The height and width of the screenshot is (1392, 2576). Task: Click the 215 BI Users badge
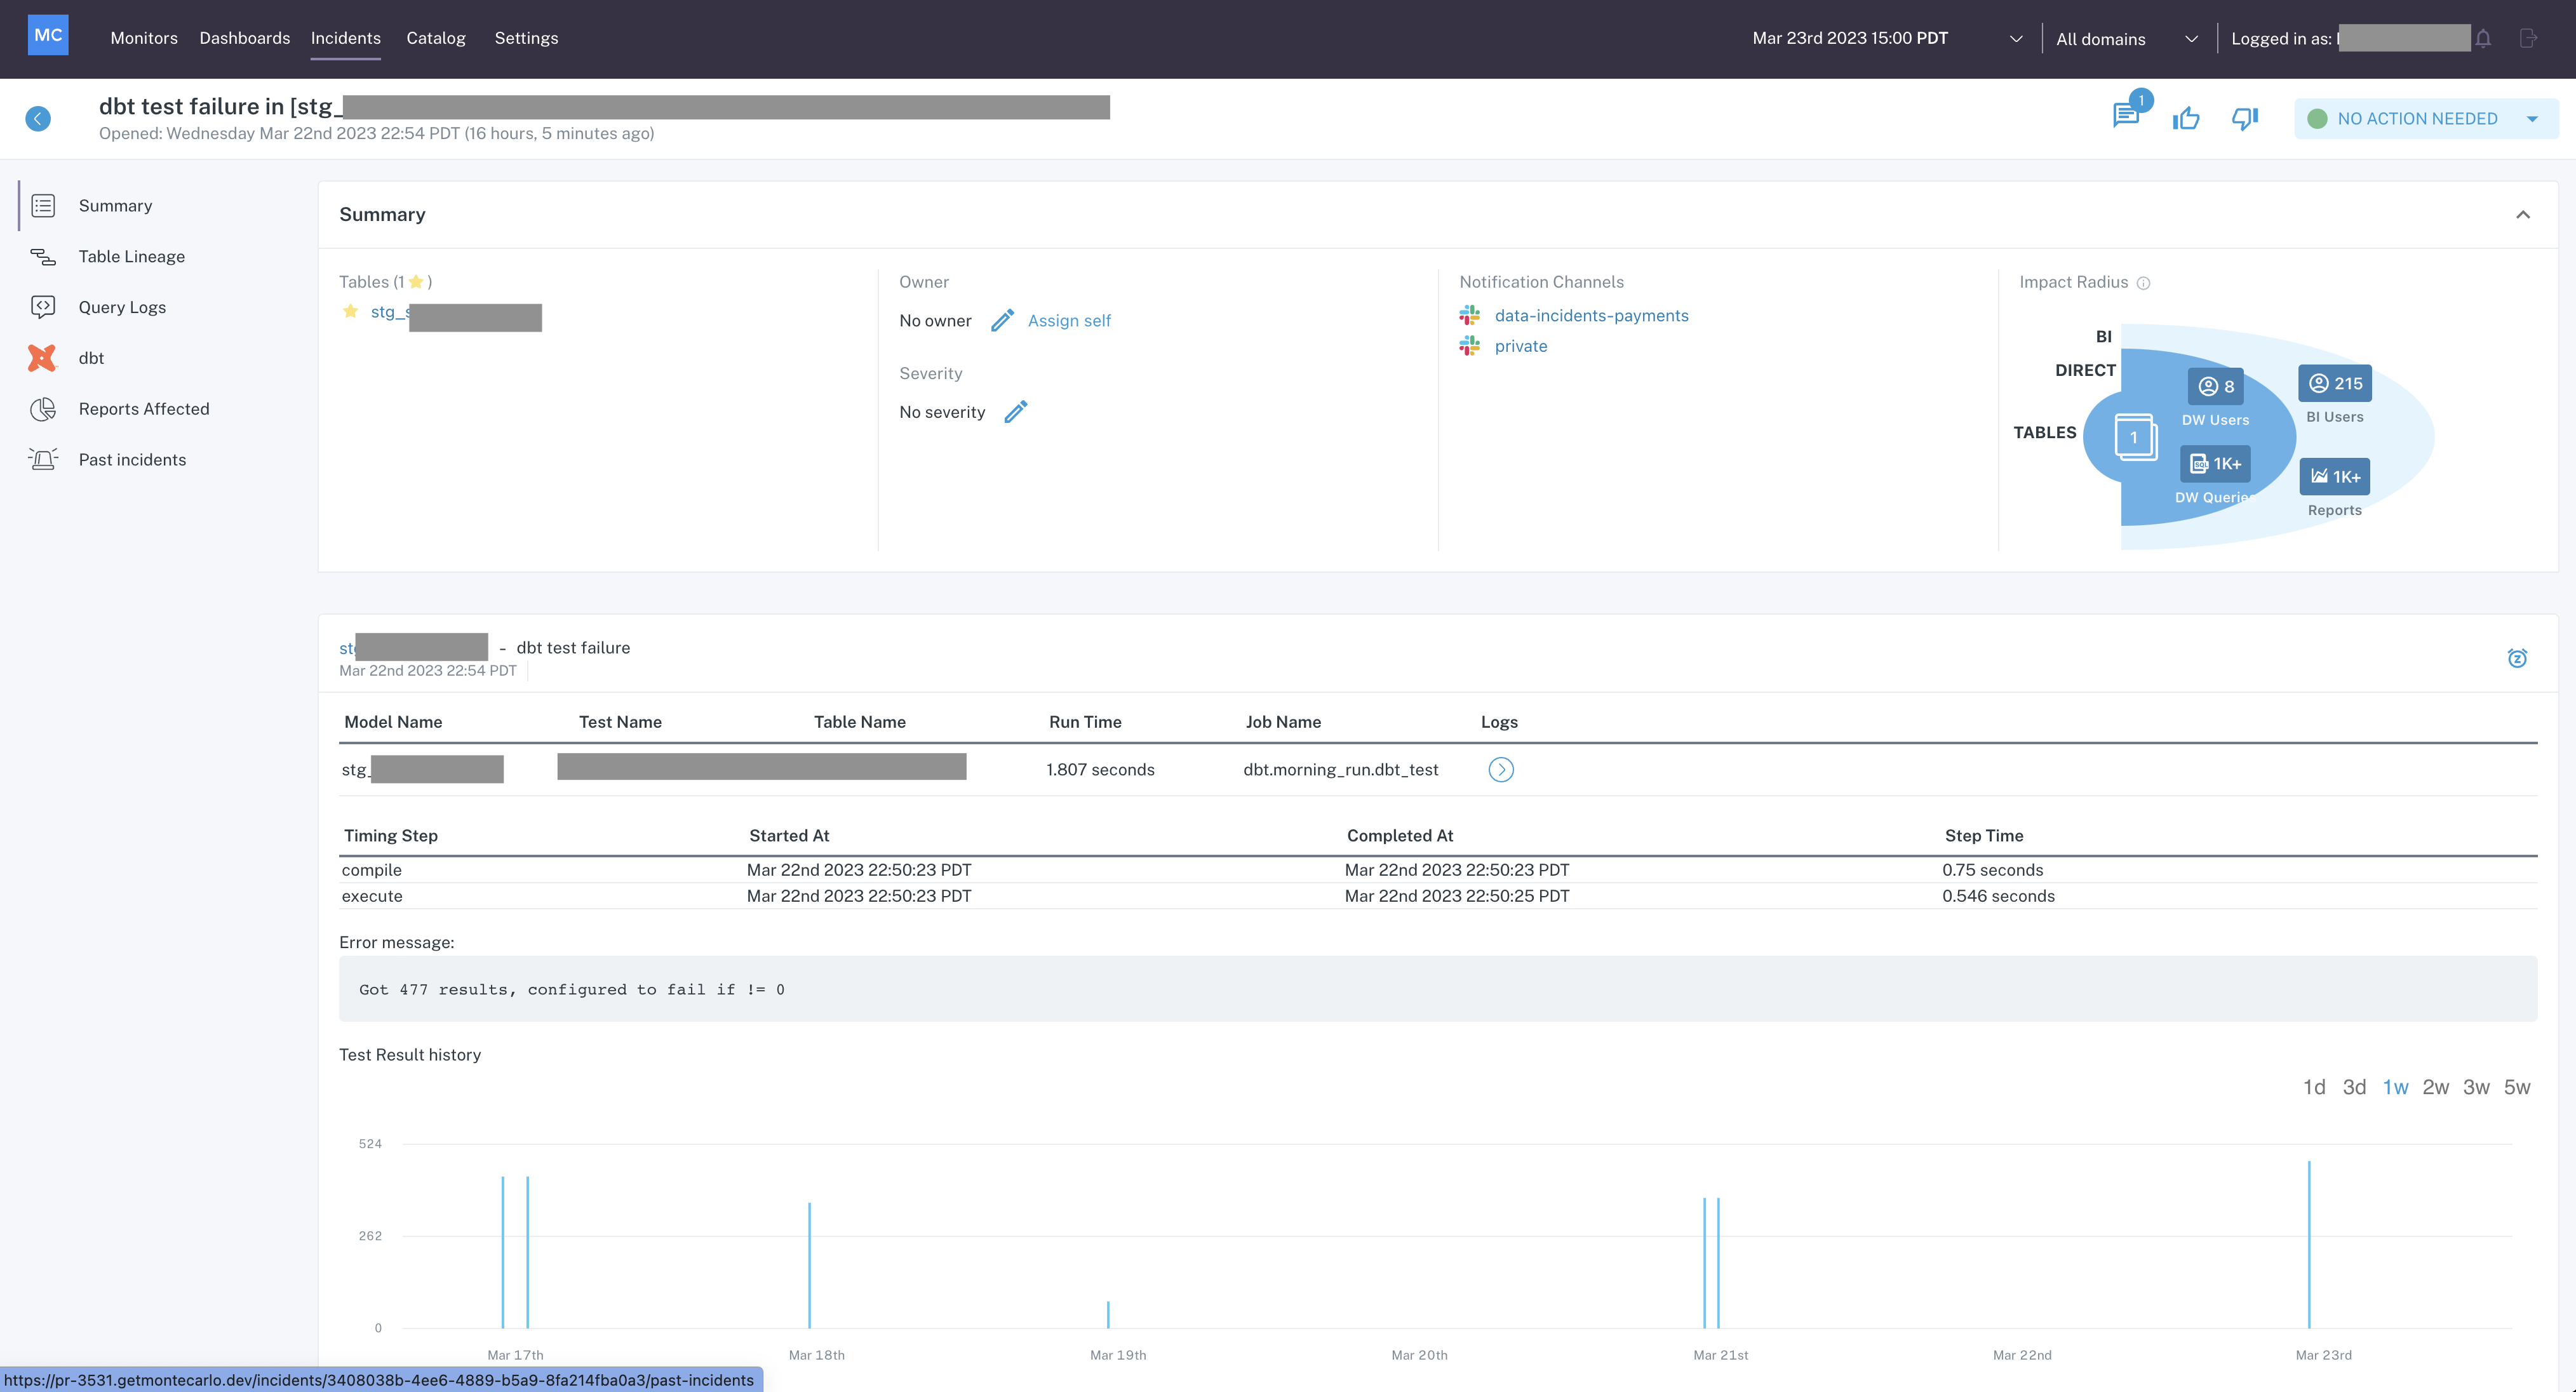click(x=2335, y=383)
